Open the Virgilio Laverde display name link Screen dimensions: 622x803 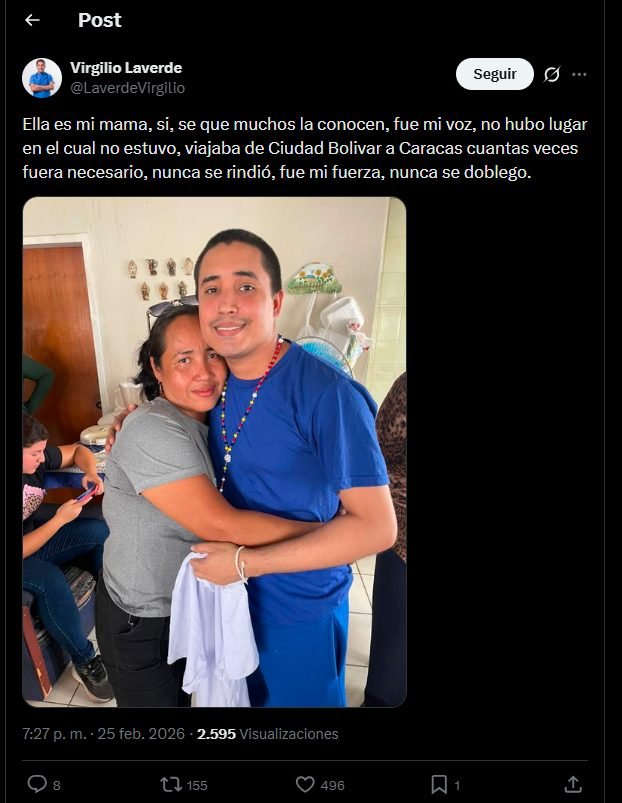coord(126,68)
